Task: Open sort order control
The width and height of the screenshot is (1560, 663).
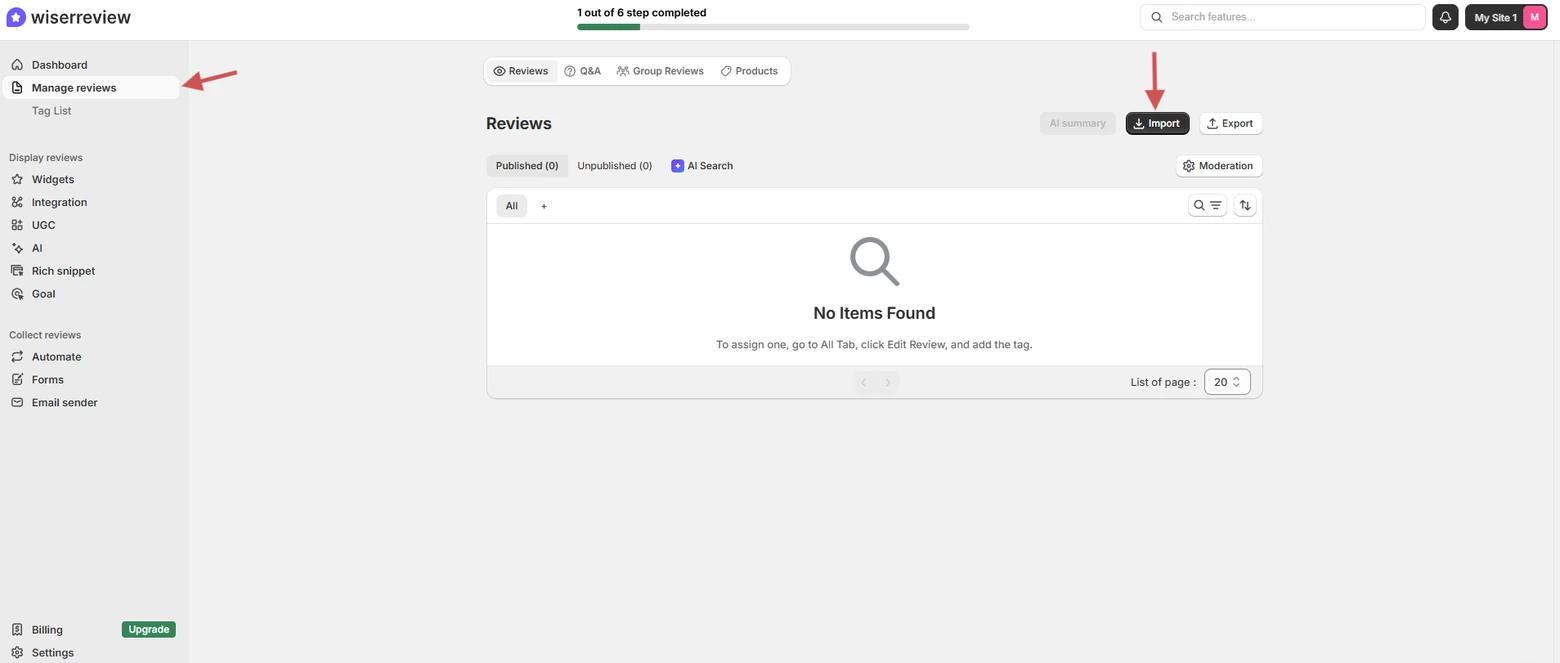Action: [x=1244, y=205]
